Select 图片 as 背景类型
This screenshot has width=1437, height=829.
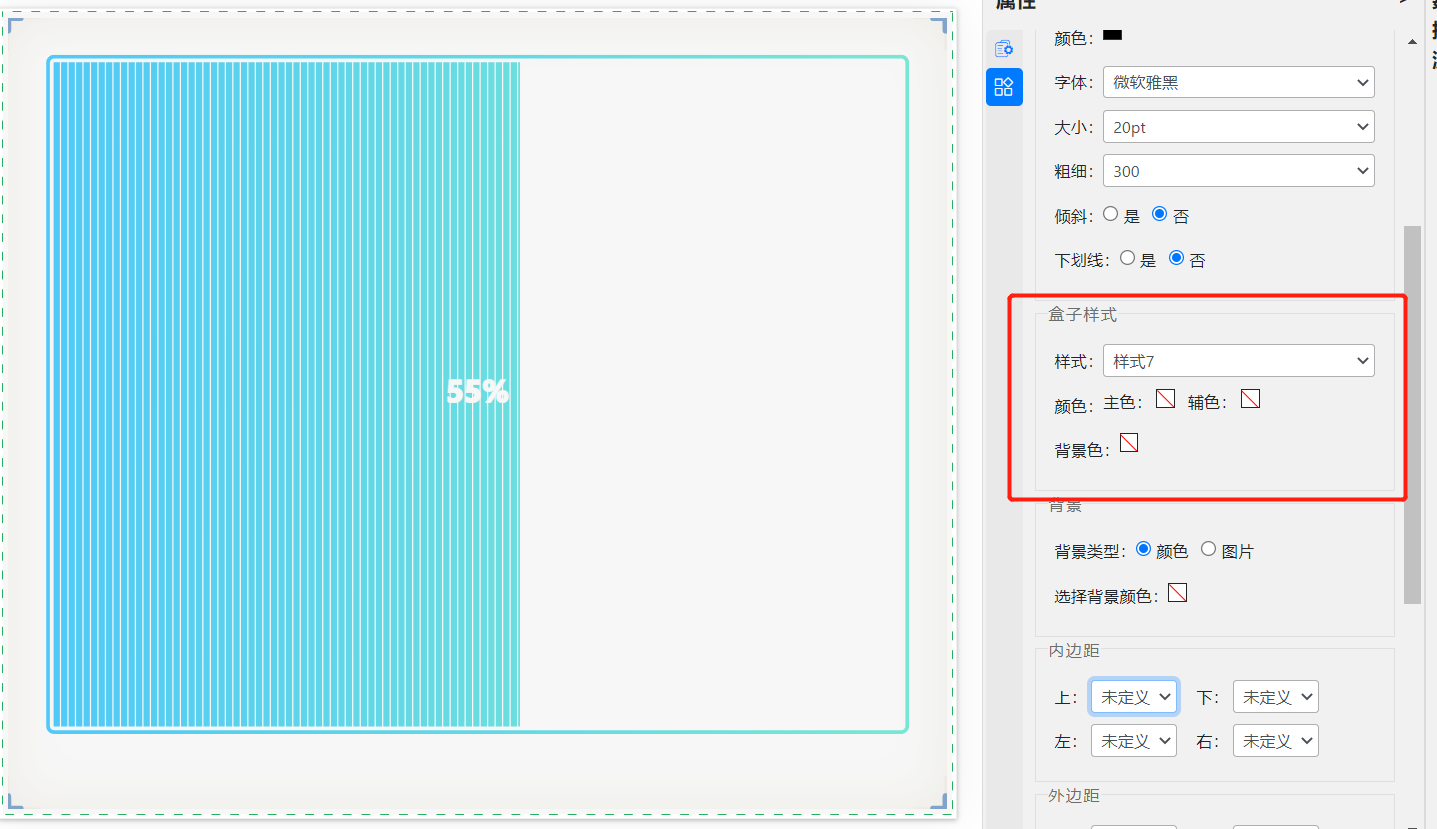point(1209,549)
